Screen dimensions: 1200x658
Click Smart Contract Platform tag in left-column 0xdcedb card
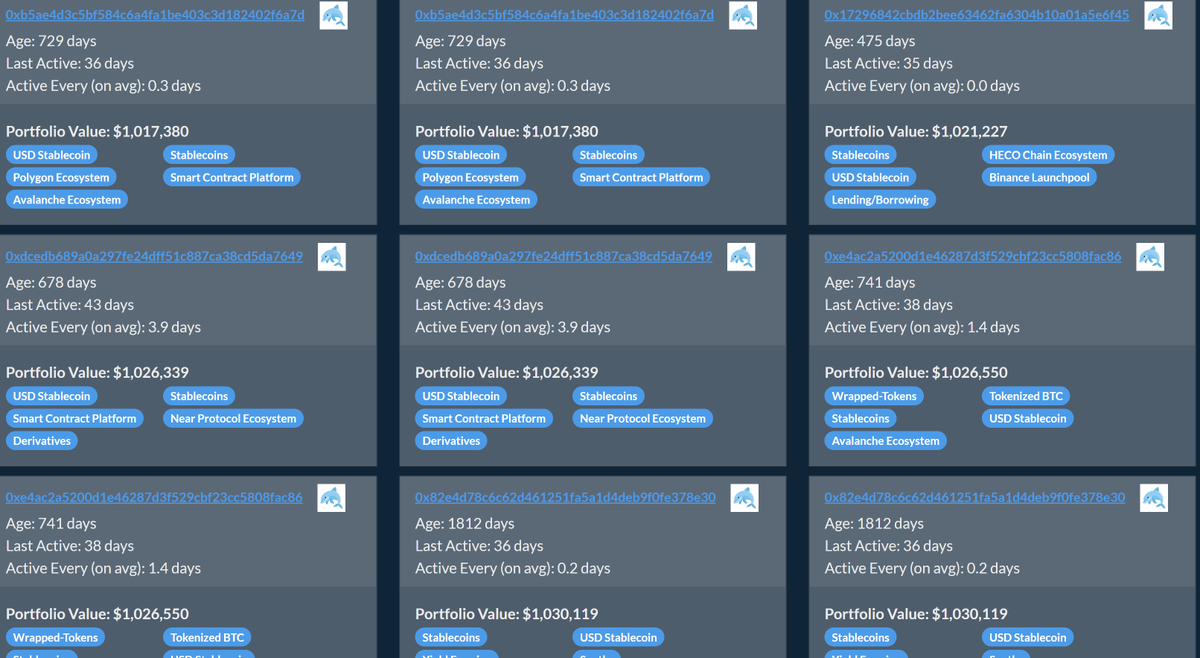tap(75, 418)
